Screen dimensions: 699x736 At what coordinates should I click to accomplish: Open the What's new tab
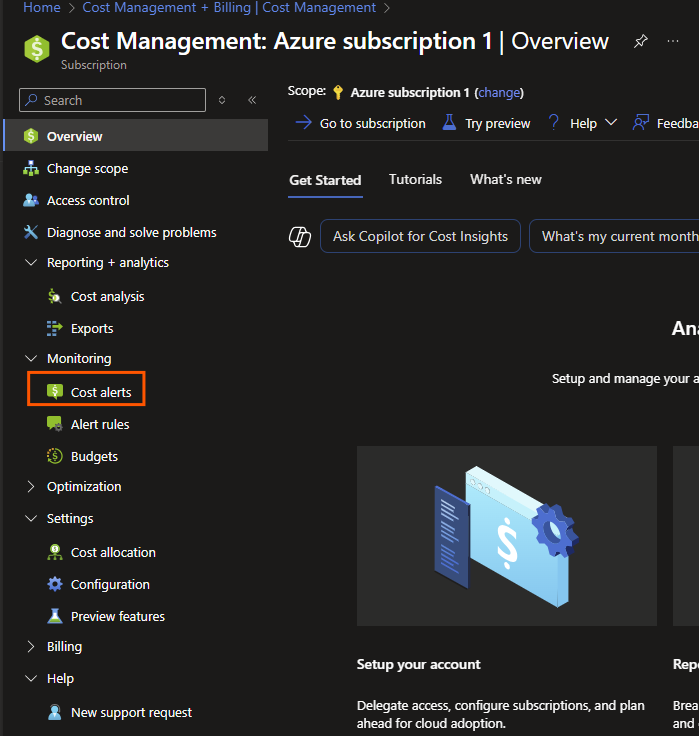click(506, 179)
